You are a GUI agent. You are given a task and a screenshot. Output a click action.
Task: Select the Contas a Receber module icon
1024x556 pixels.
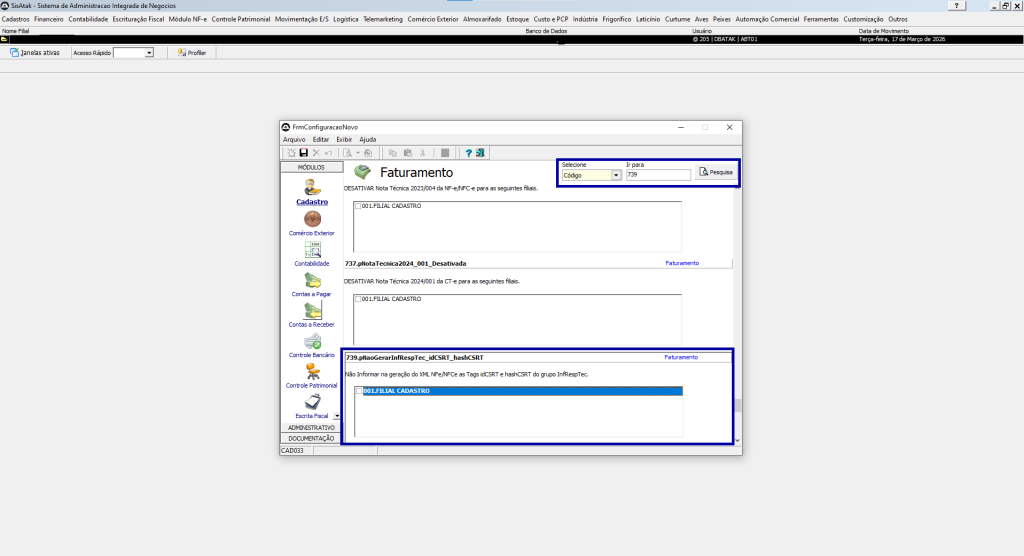point(312,311)
